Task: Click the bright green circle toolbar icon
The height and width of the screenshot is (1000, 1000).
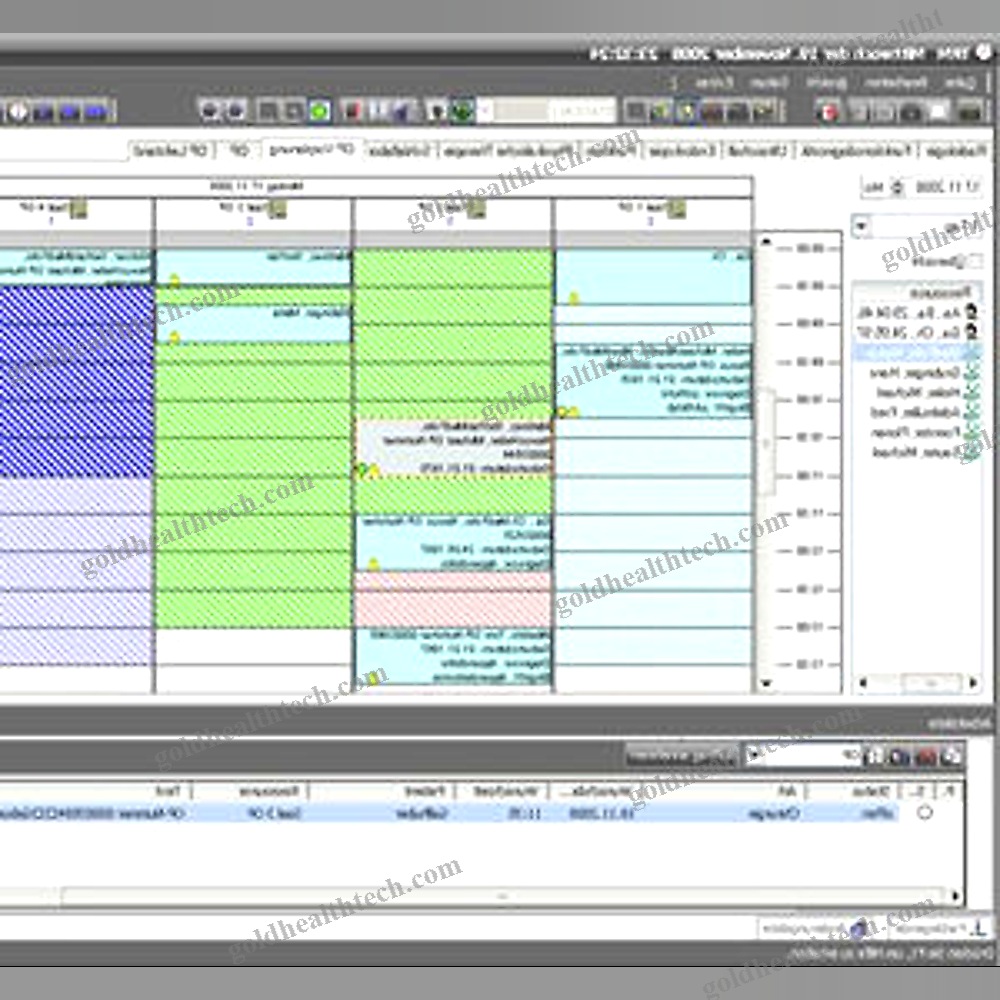Action: click(x=320, y=111)
